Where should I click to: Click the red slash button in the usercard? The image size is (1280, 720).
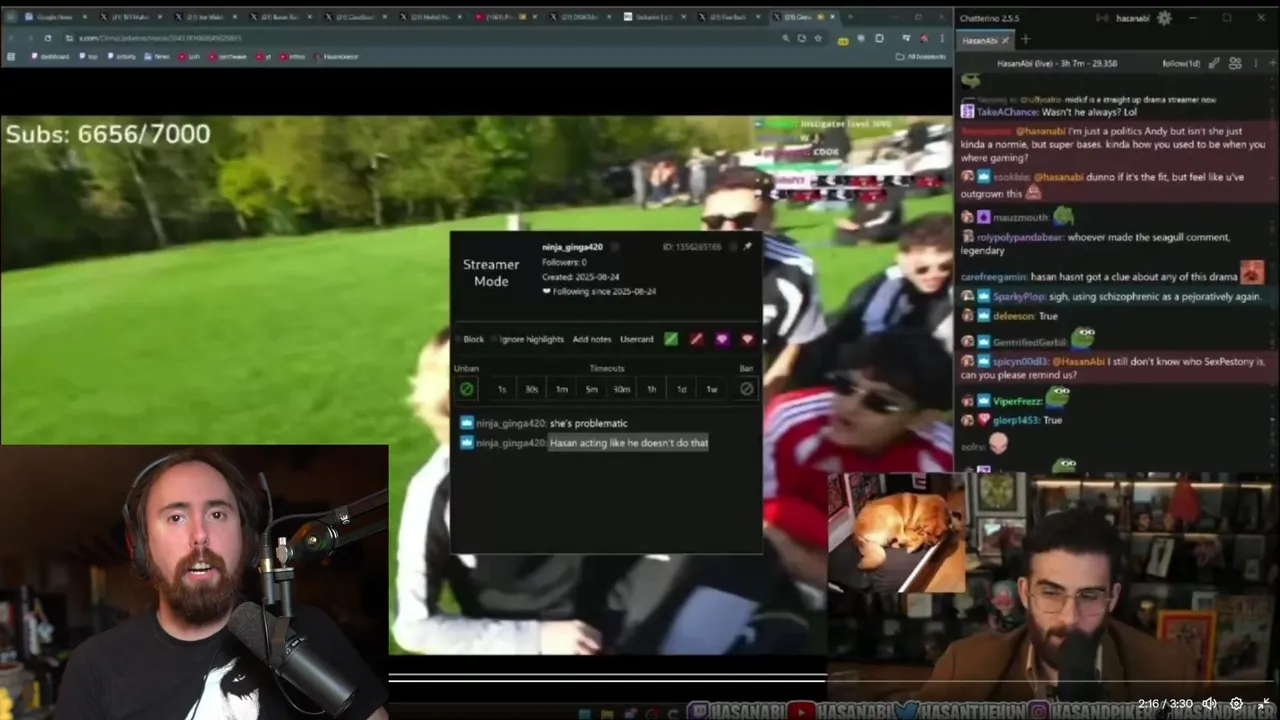pyautogui.click(x=696, y=339)
